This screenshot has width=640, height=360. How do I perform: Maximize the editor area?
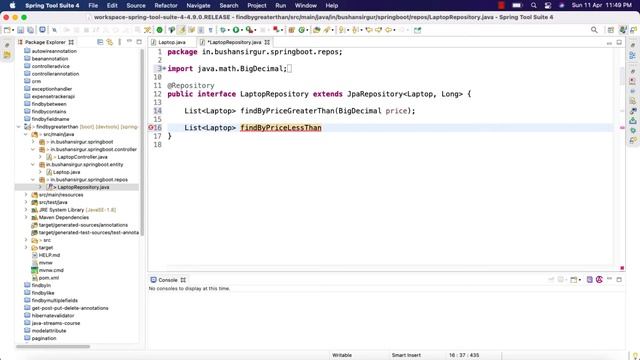pos(619,42)
